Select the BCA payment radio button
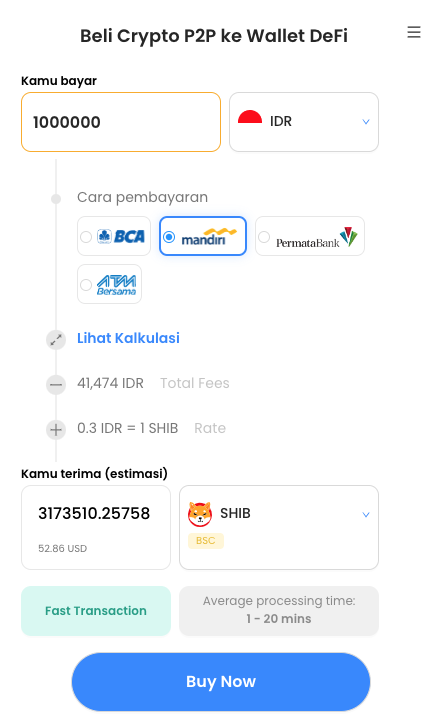 tap(86, 237)
